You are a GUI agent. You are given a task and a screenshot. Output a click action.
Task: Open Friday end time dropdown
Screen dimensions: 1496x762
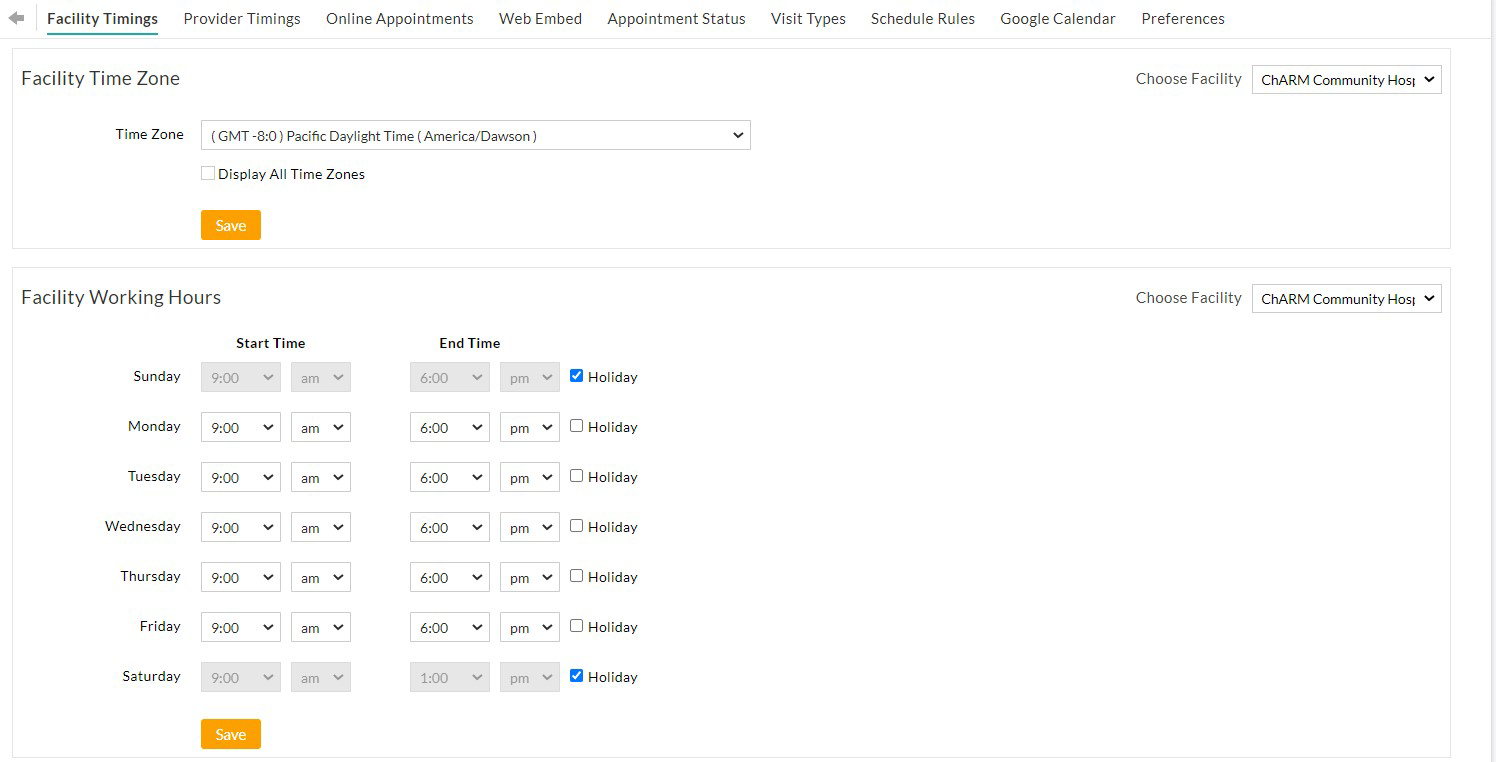(449, 628)
